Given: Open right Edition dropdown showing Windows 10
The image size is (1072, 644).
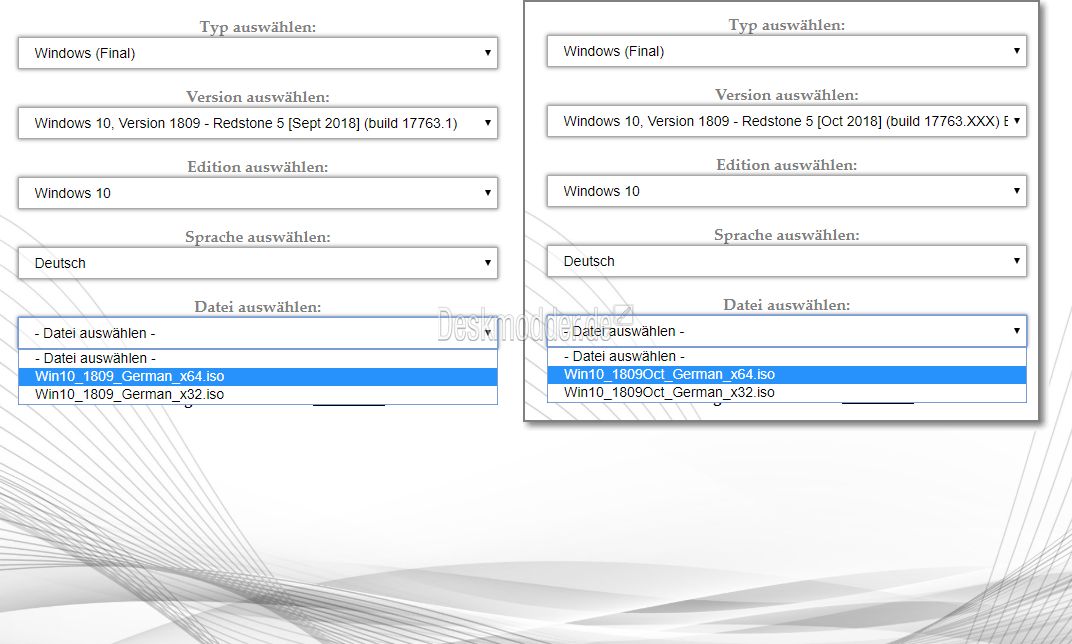Looking at the screenshot, I should click(x=787, y=191).
